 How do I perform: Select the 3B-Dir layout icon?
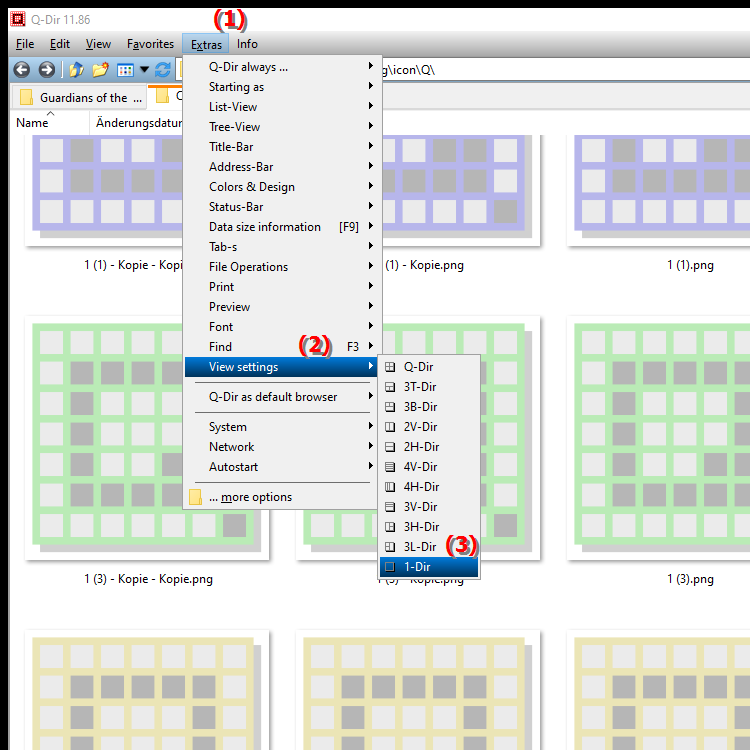click(x=390, y=407)
